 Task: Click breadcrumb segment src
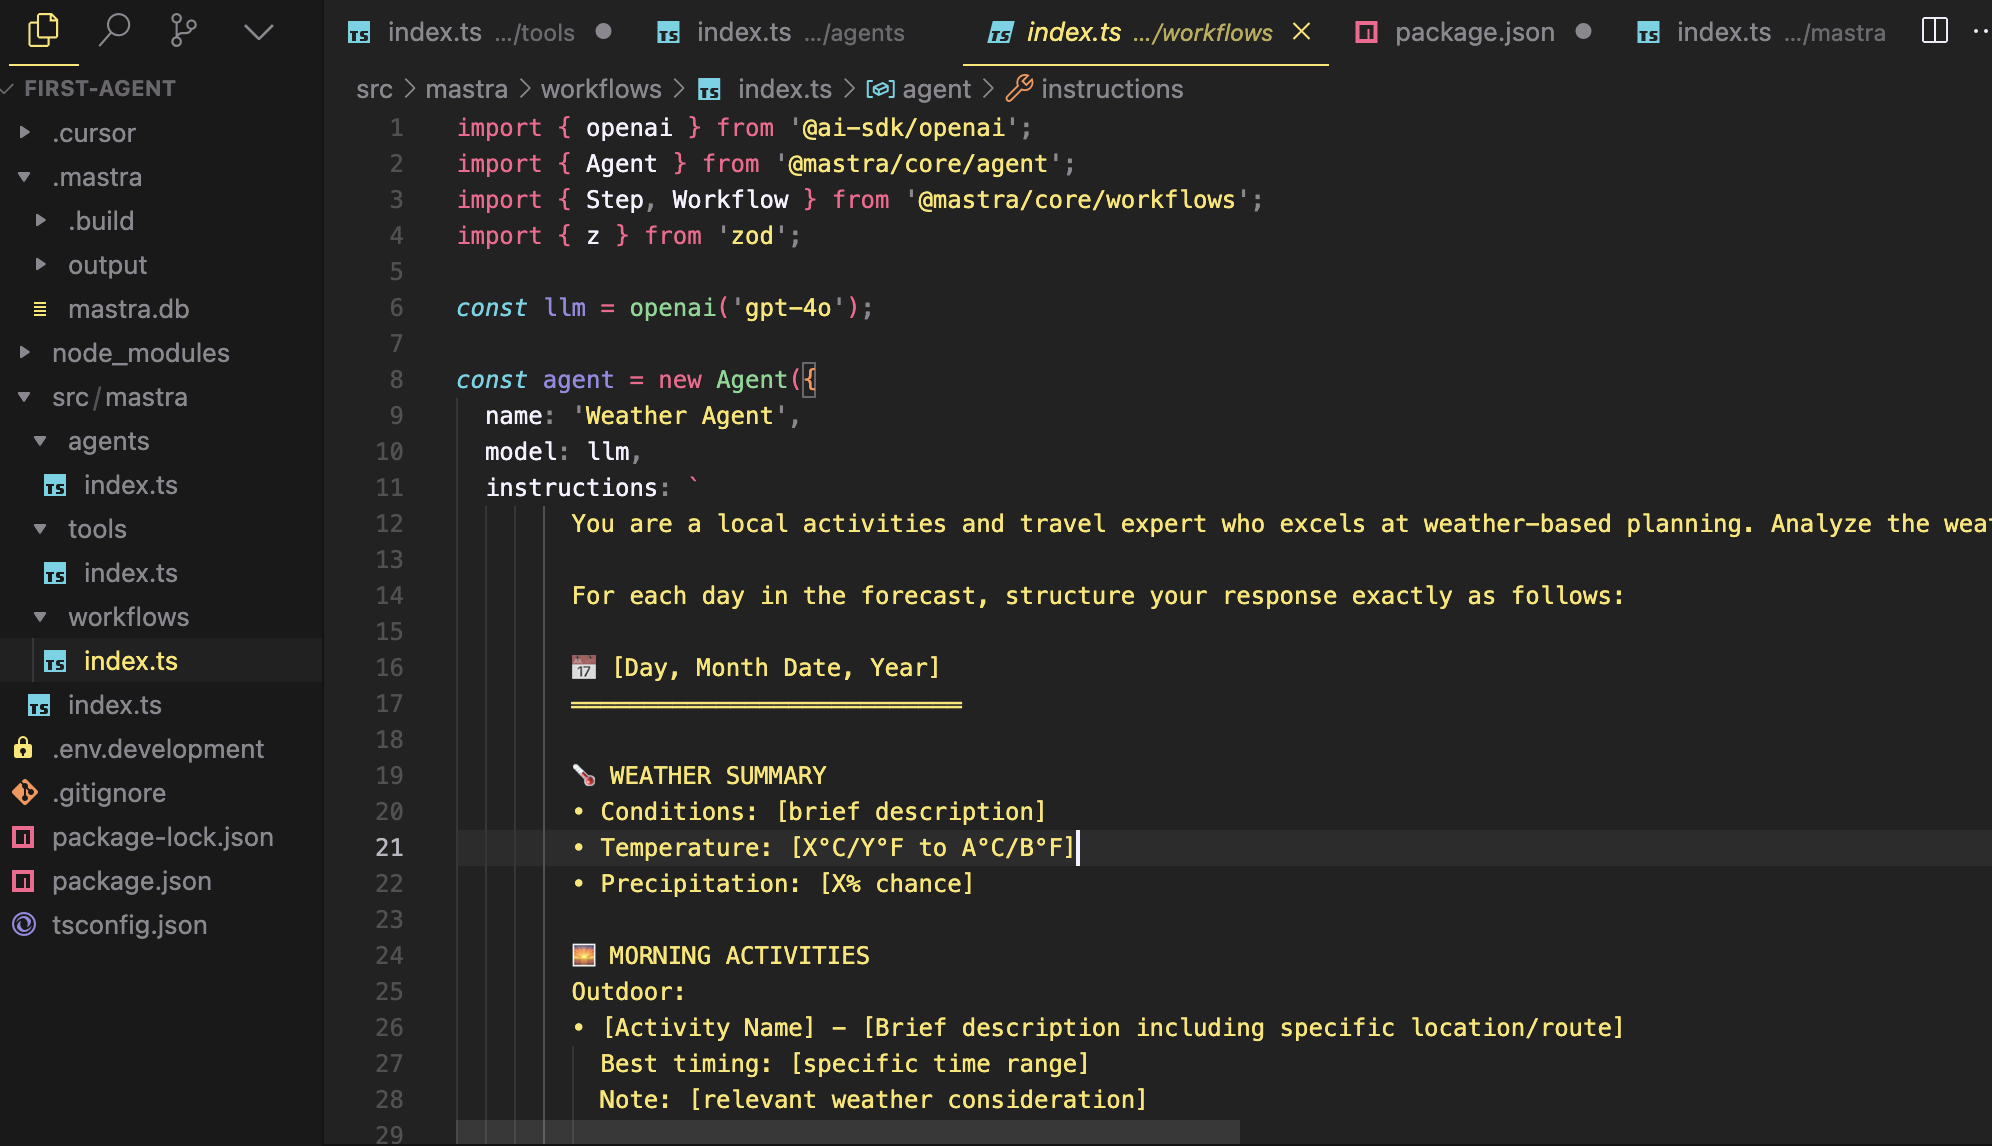(374, 89)
